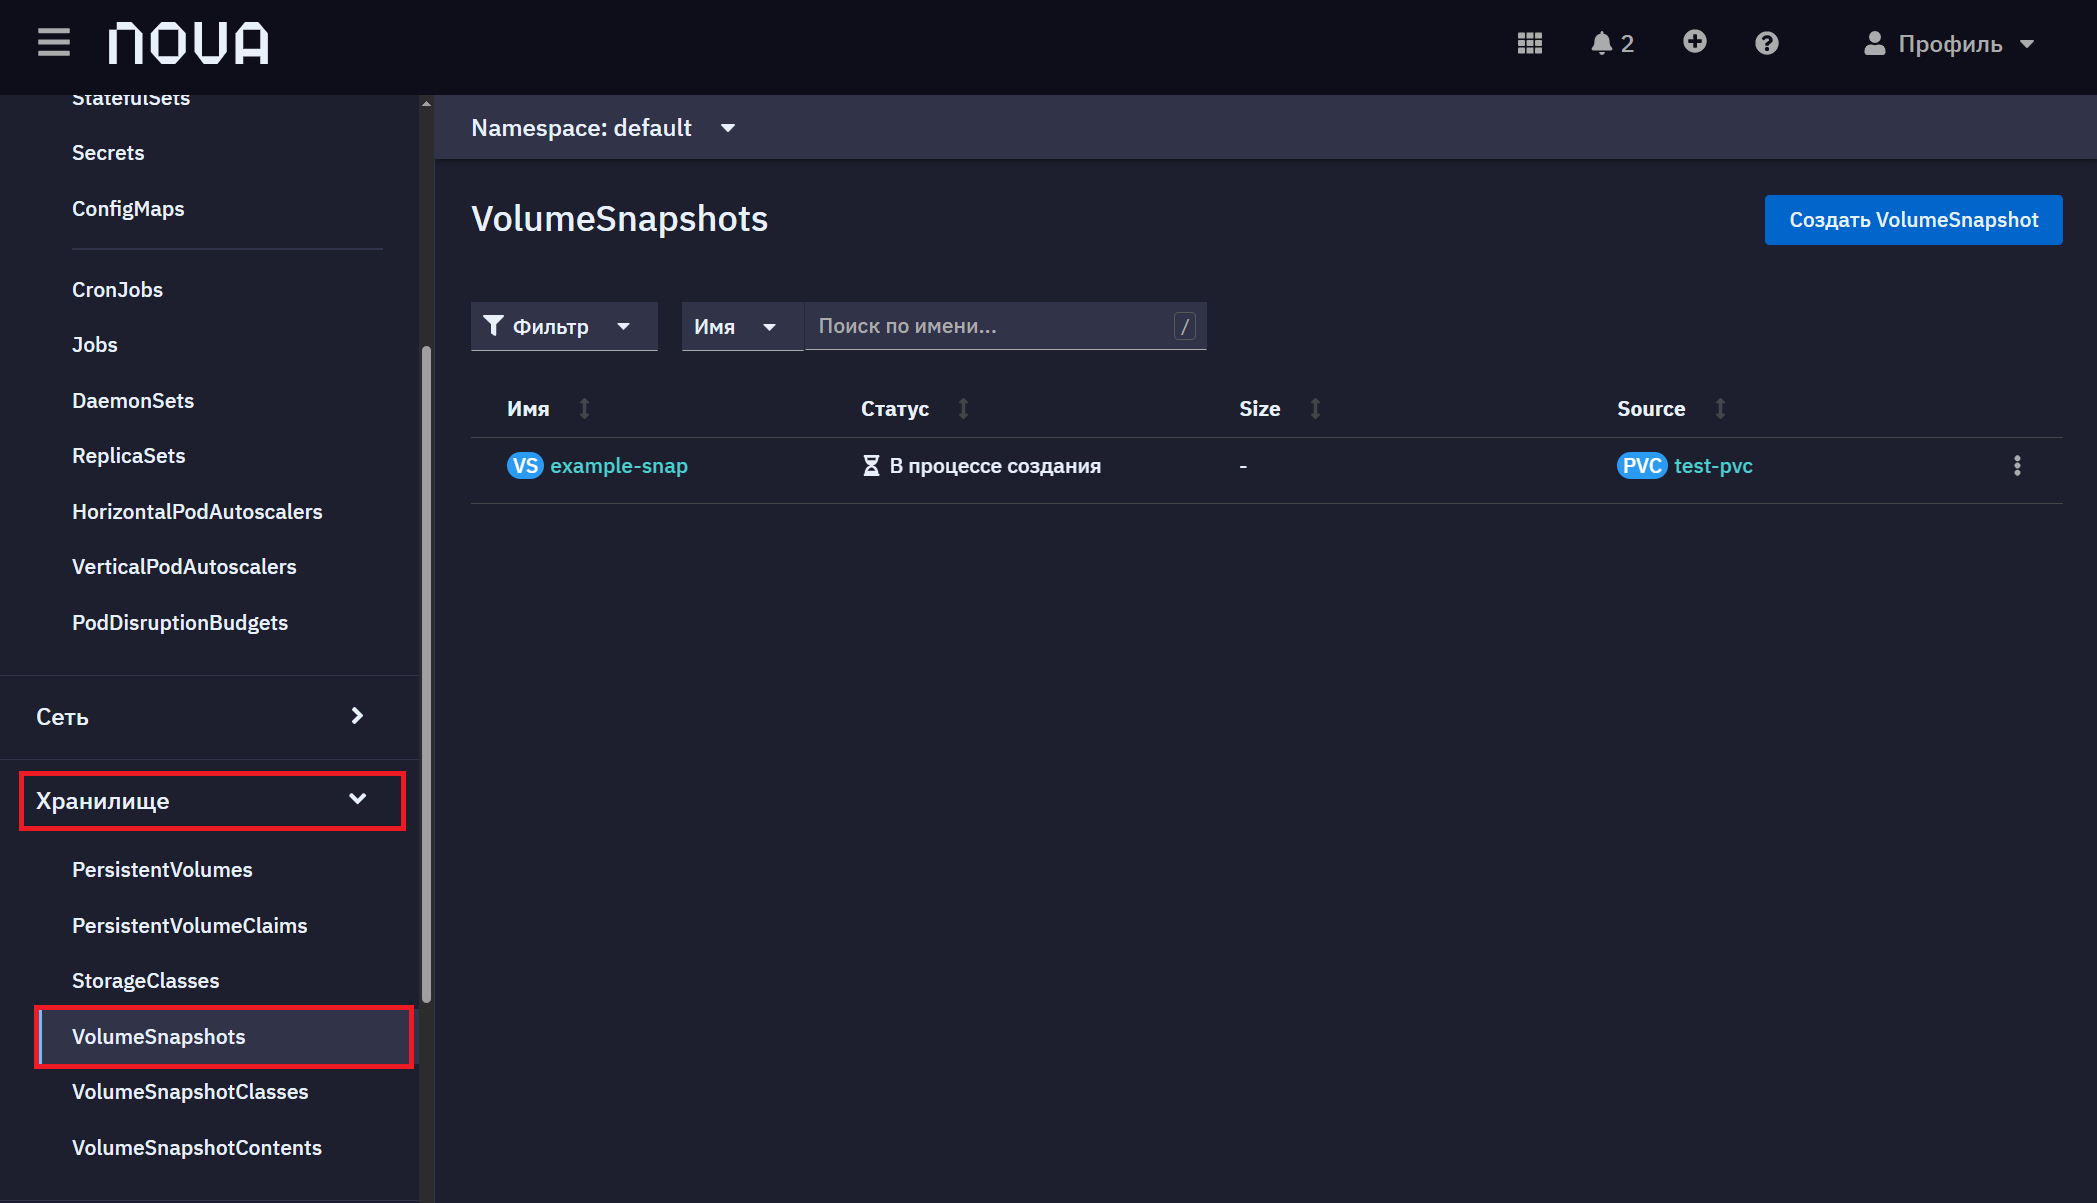Open the Фильтр dropdown
The height and width of the screenshot is (1203, 2097).
click(x=564, y=326)
